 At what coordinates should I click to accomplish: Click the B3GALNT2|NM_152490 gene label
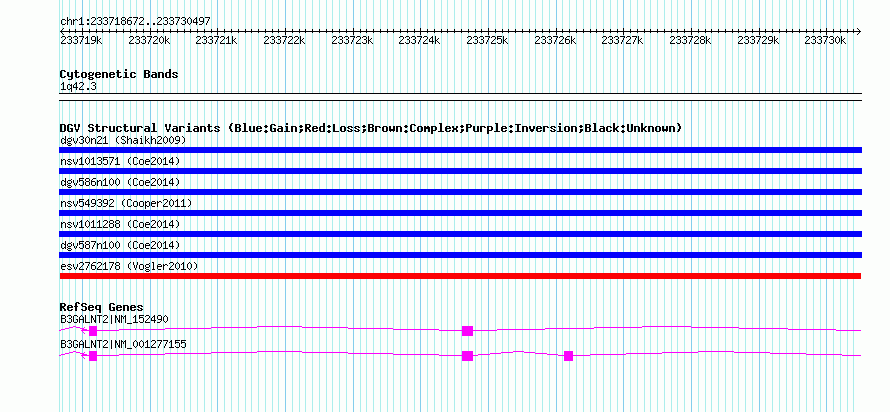114,319
